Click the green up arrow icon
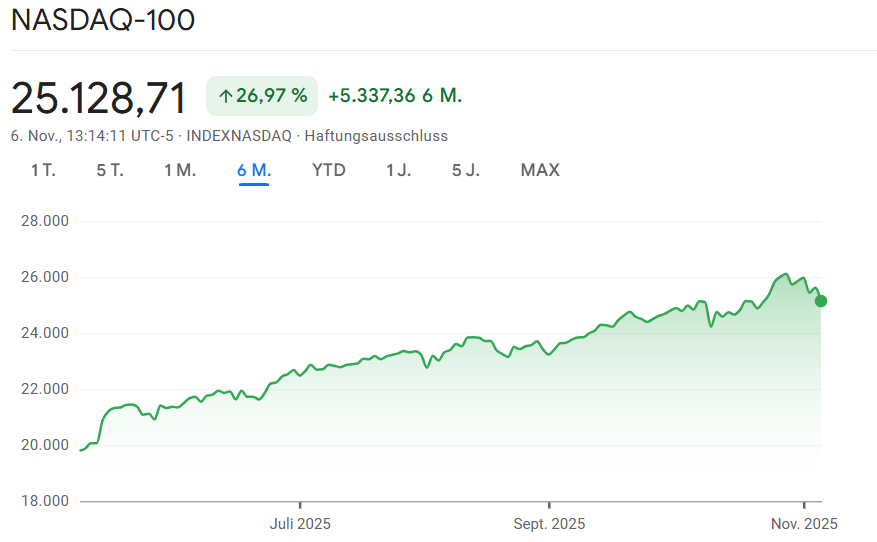Image resolution: width=877 pixels, height=542 pixels. (x=225, y=96)
